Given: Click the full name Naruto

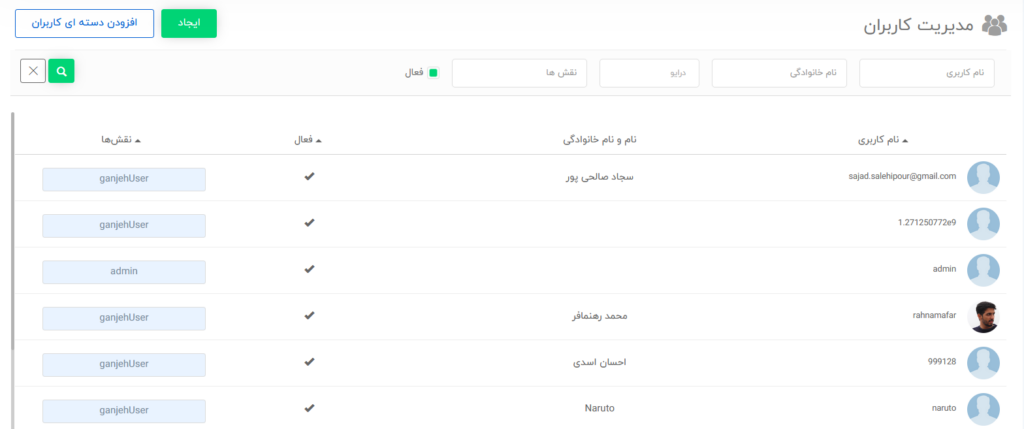Looking at the screenshot, I should (x=599, y=408).
